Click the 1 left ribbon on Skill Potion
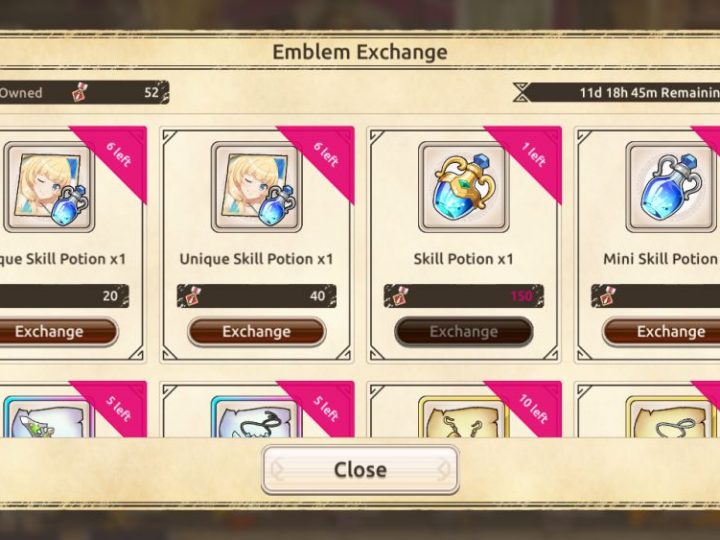The width and height of the screenshot is (720, 540). 533,155
